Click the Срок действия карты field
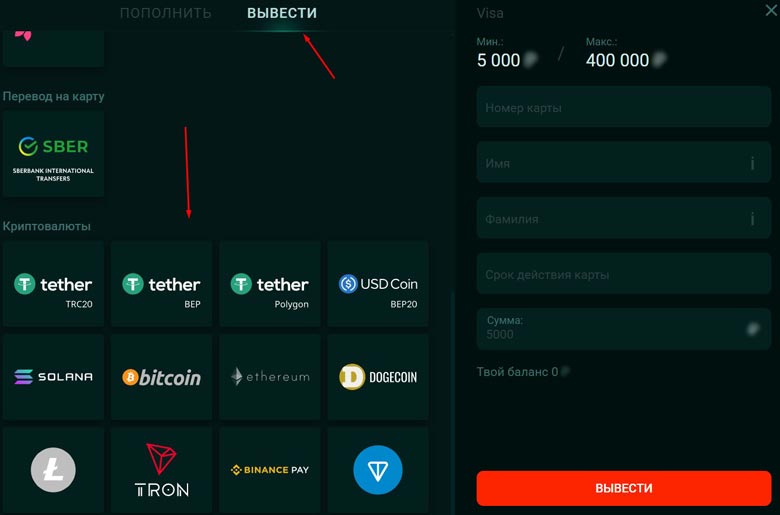The image size is (780, 515). point(624,274)
